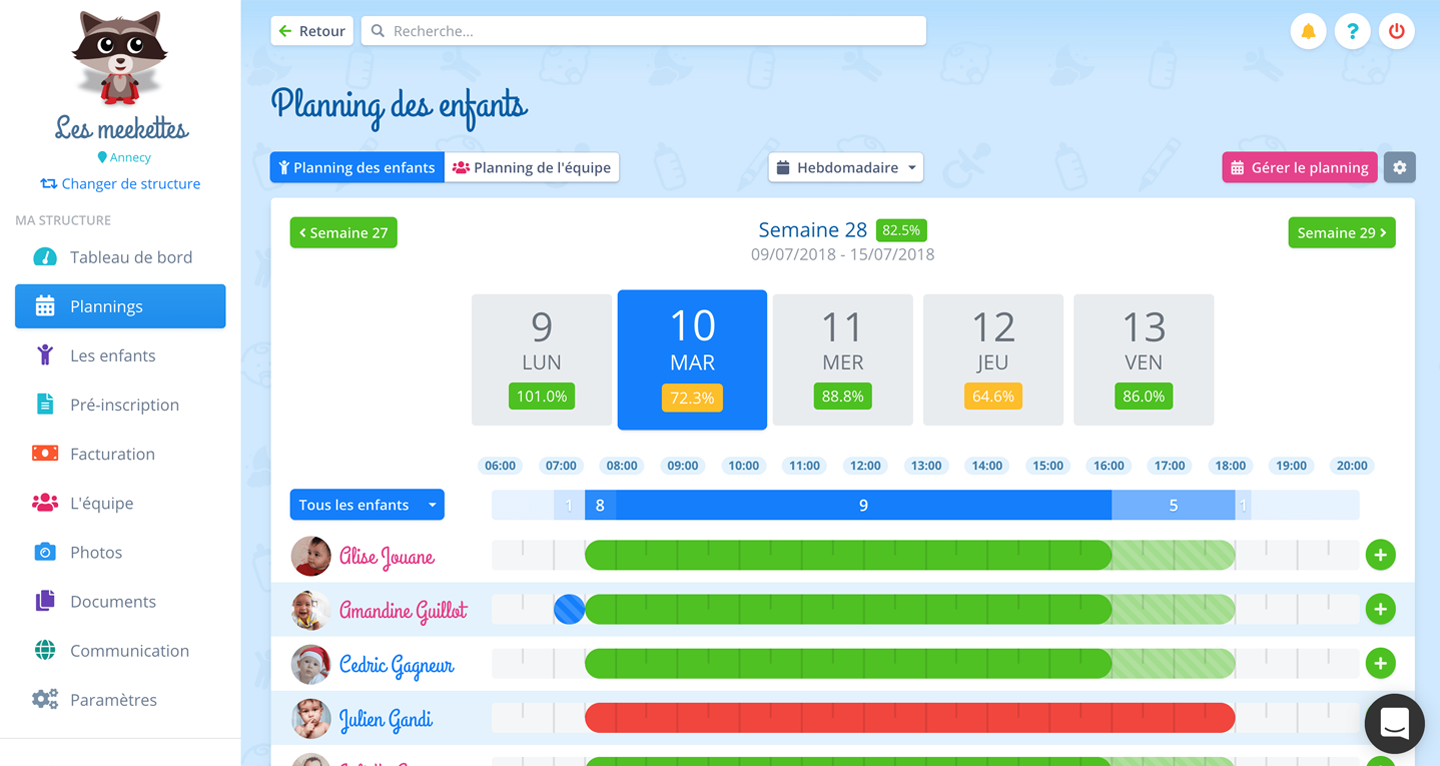Go to previous week Semaine 27
This screenshot has height=766, width=1440.
click(x=343, y=233)
